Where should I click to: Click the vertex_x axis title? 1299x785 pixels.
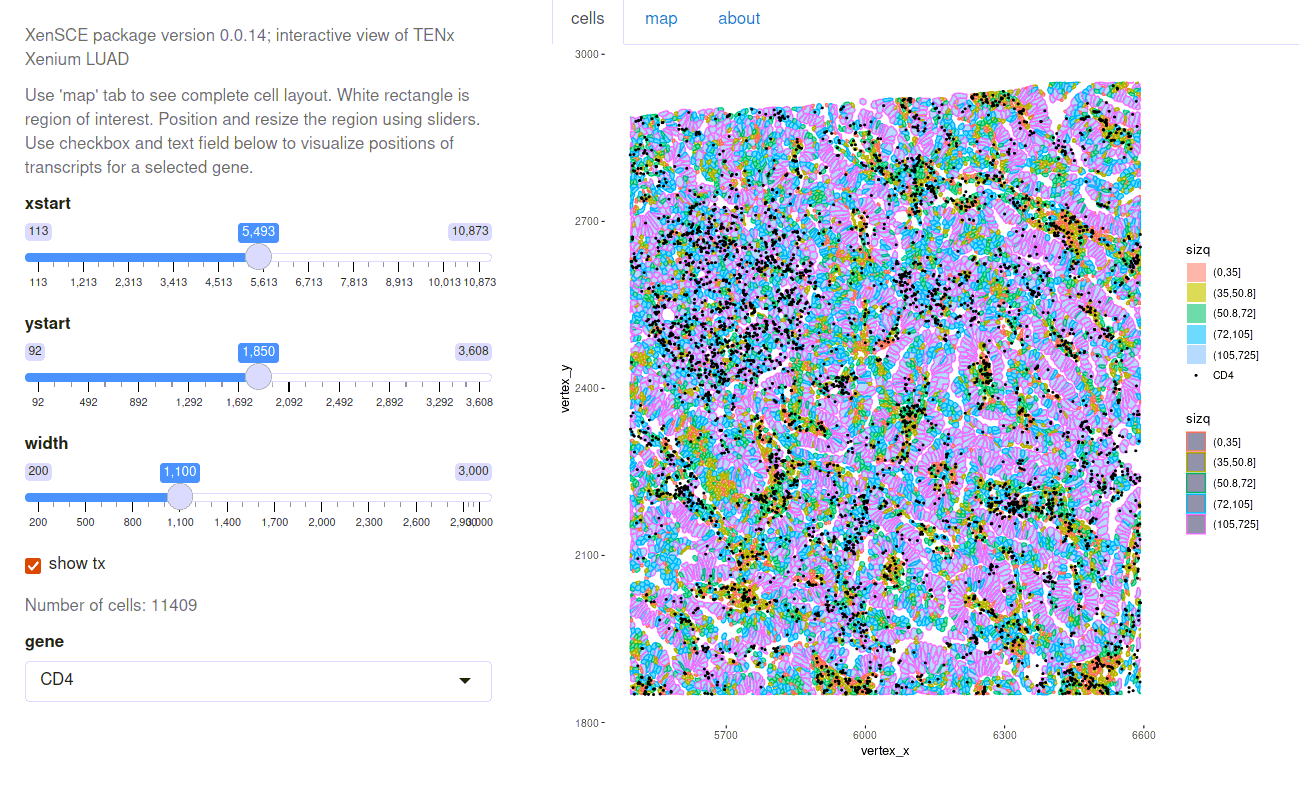[885, 750]
